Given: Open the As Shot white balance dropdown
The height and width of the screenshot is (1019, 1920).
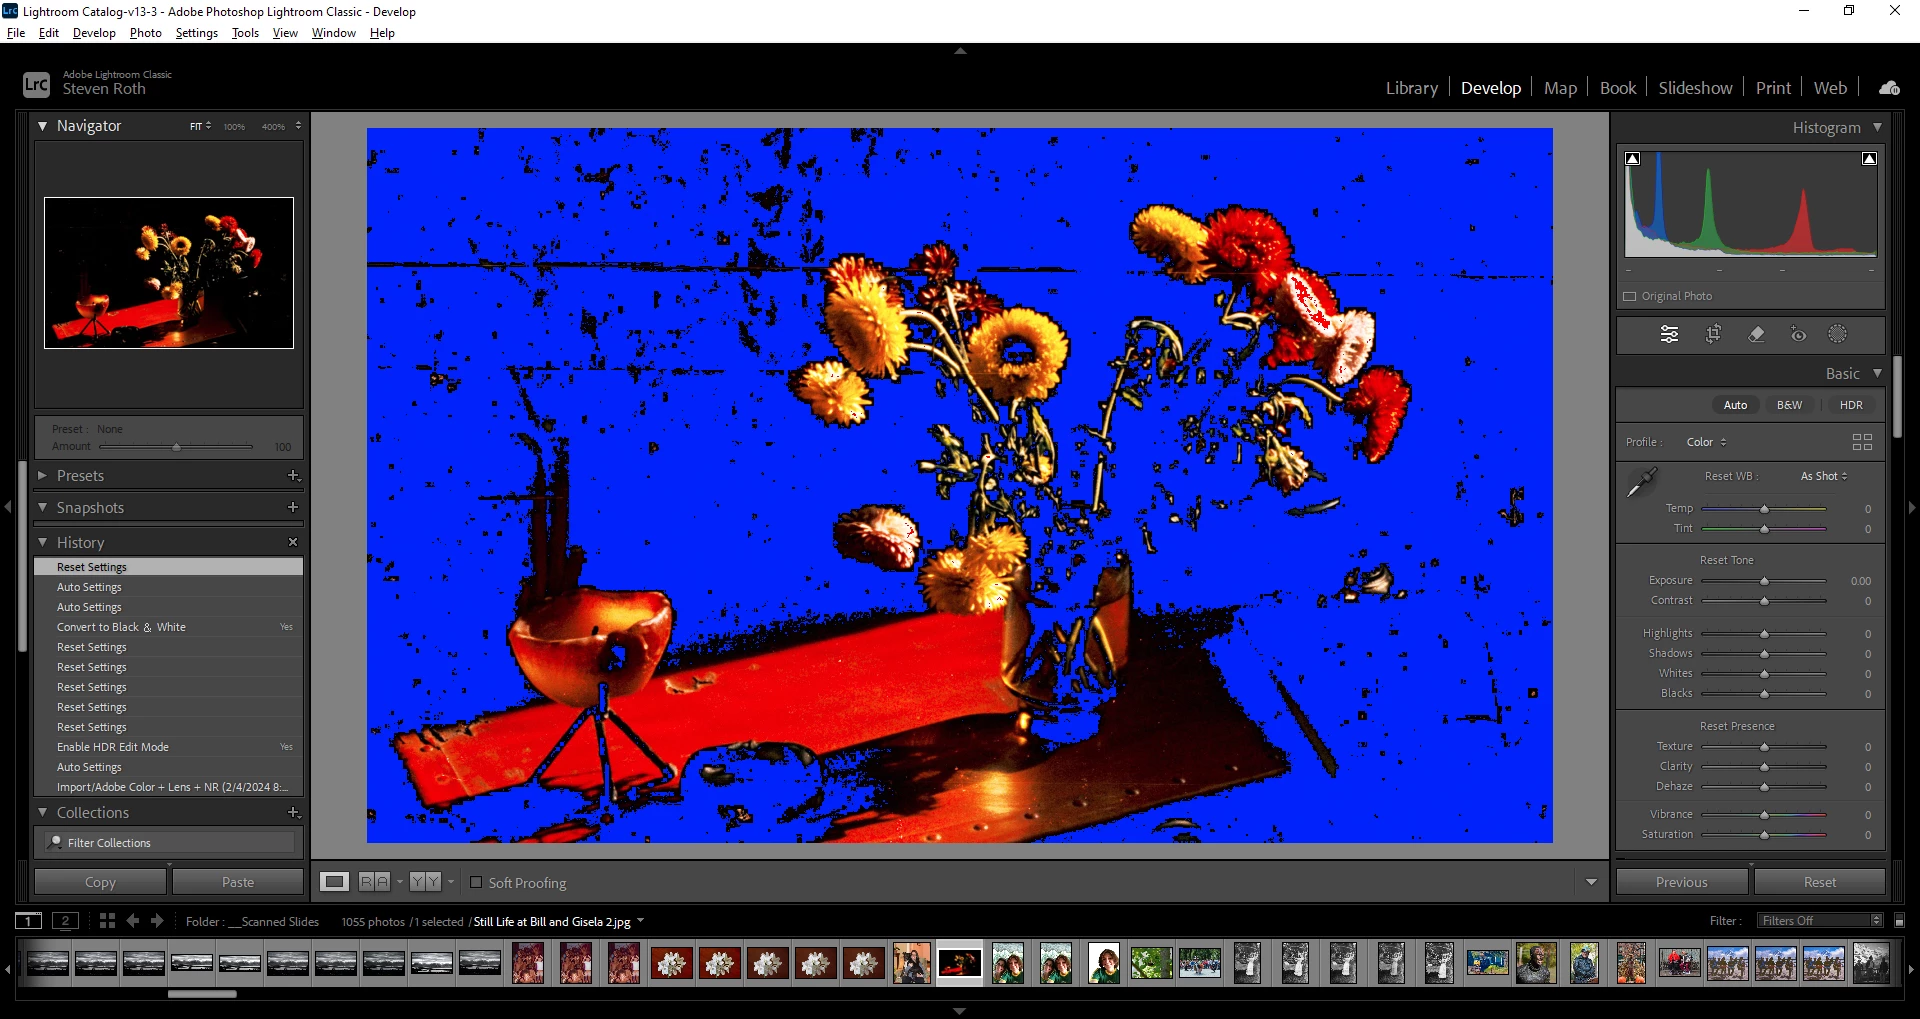Looking at the screenshot, I should (1824, 476).
